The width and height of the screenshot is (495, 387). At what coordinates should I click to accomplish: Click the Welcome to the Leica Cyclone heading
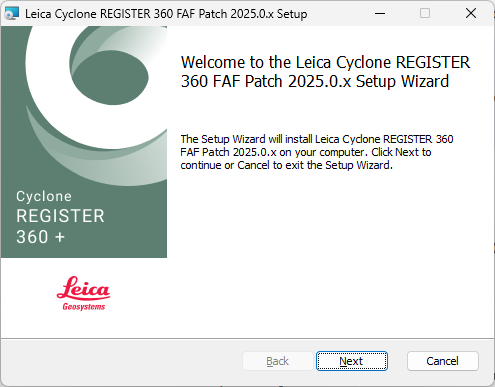coord(325,72)
